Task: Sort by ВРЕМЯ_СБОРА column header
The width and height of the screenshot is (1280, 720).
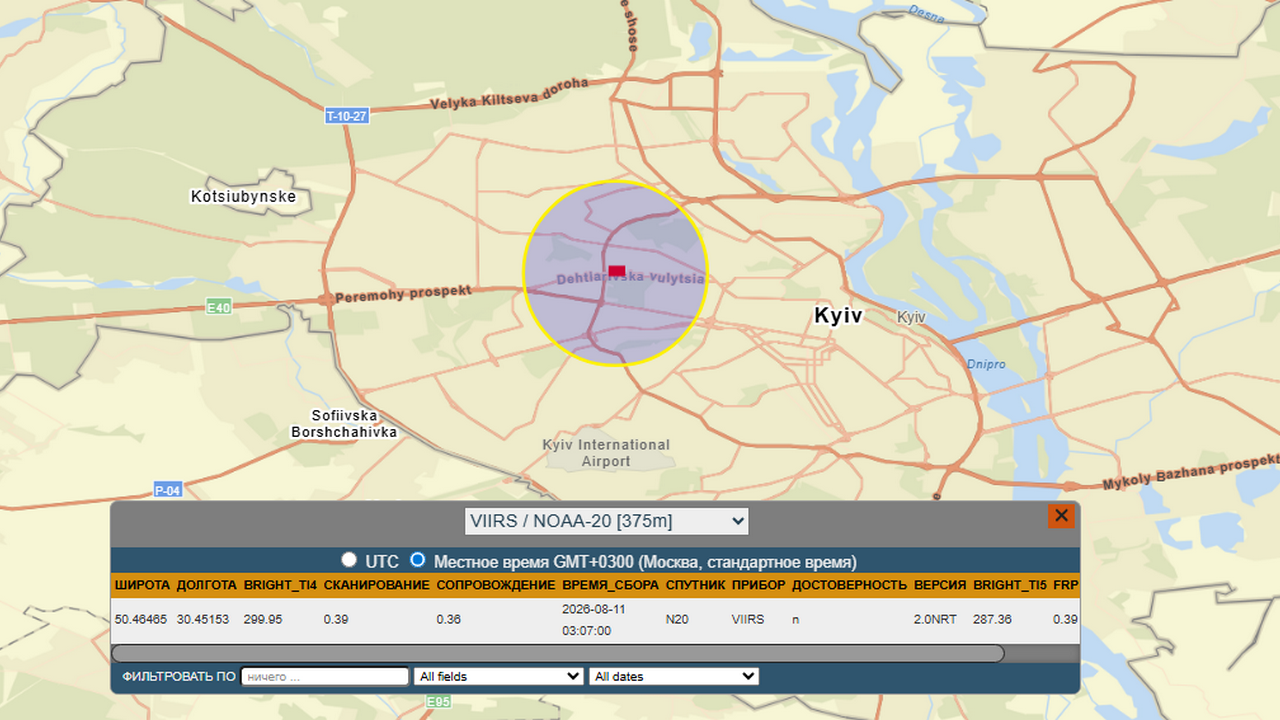Action: (x=610, y=585)
